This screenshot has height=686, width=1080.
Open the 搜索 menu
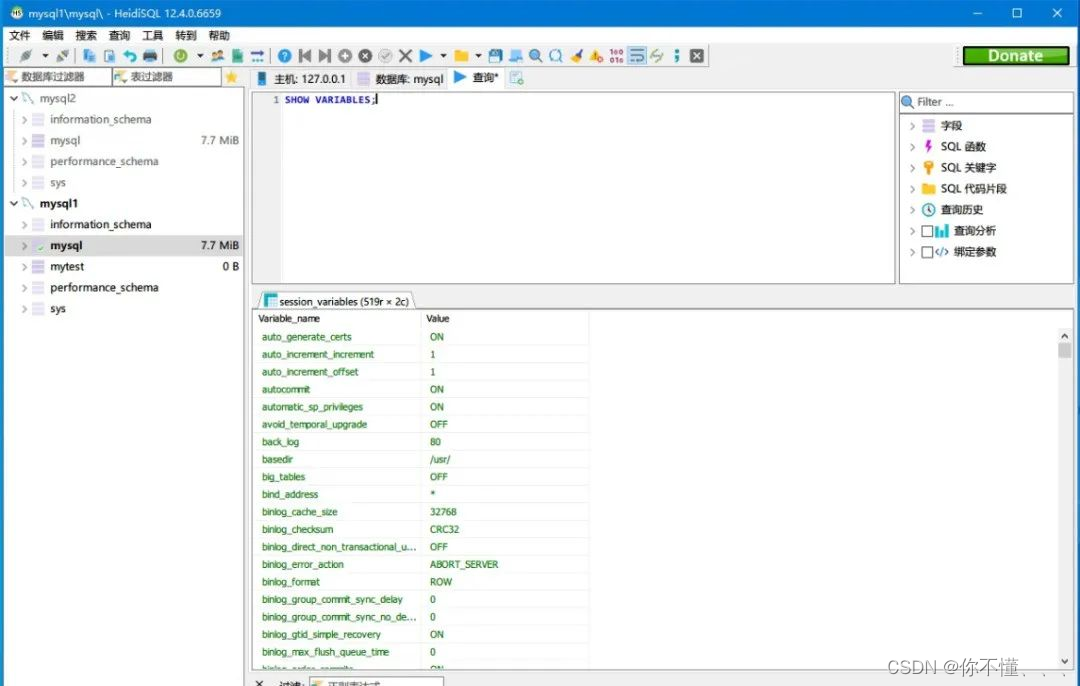click(86, 35)
